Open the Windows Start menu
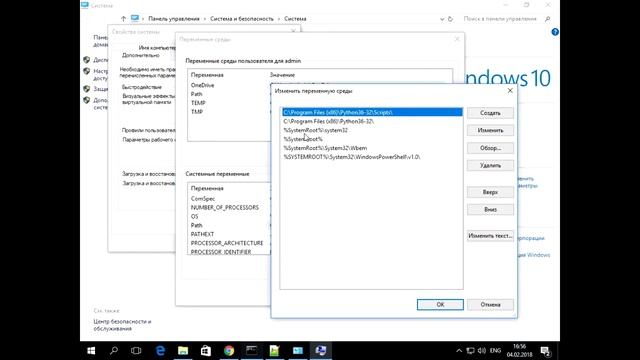Image resolution: width=640 pixels, height=360 pixels. [x=91, y=351]
